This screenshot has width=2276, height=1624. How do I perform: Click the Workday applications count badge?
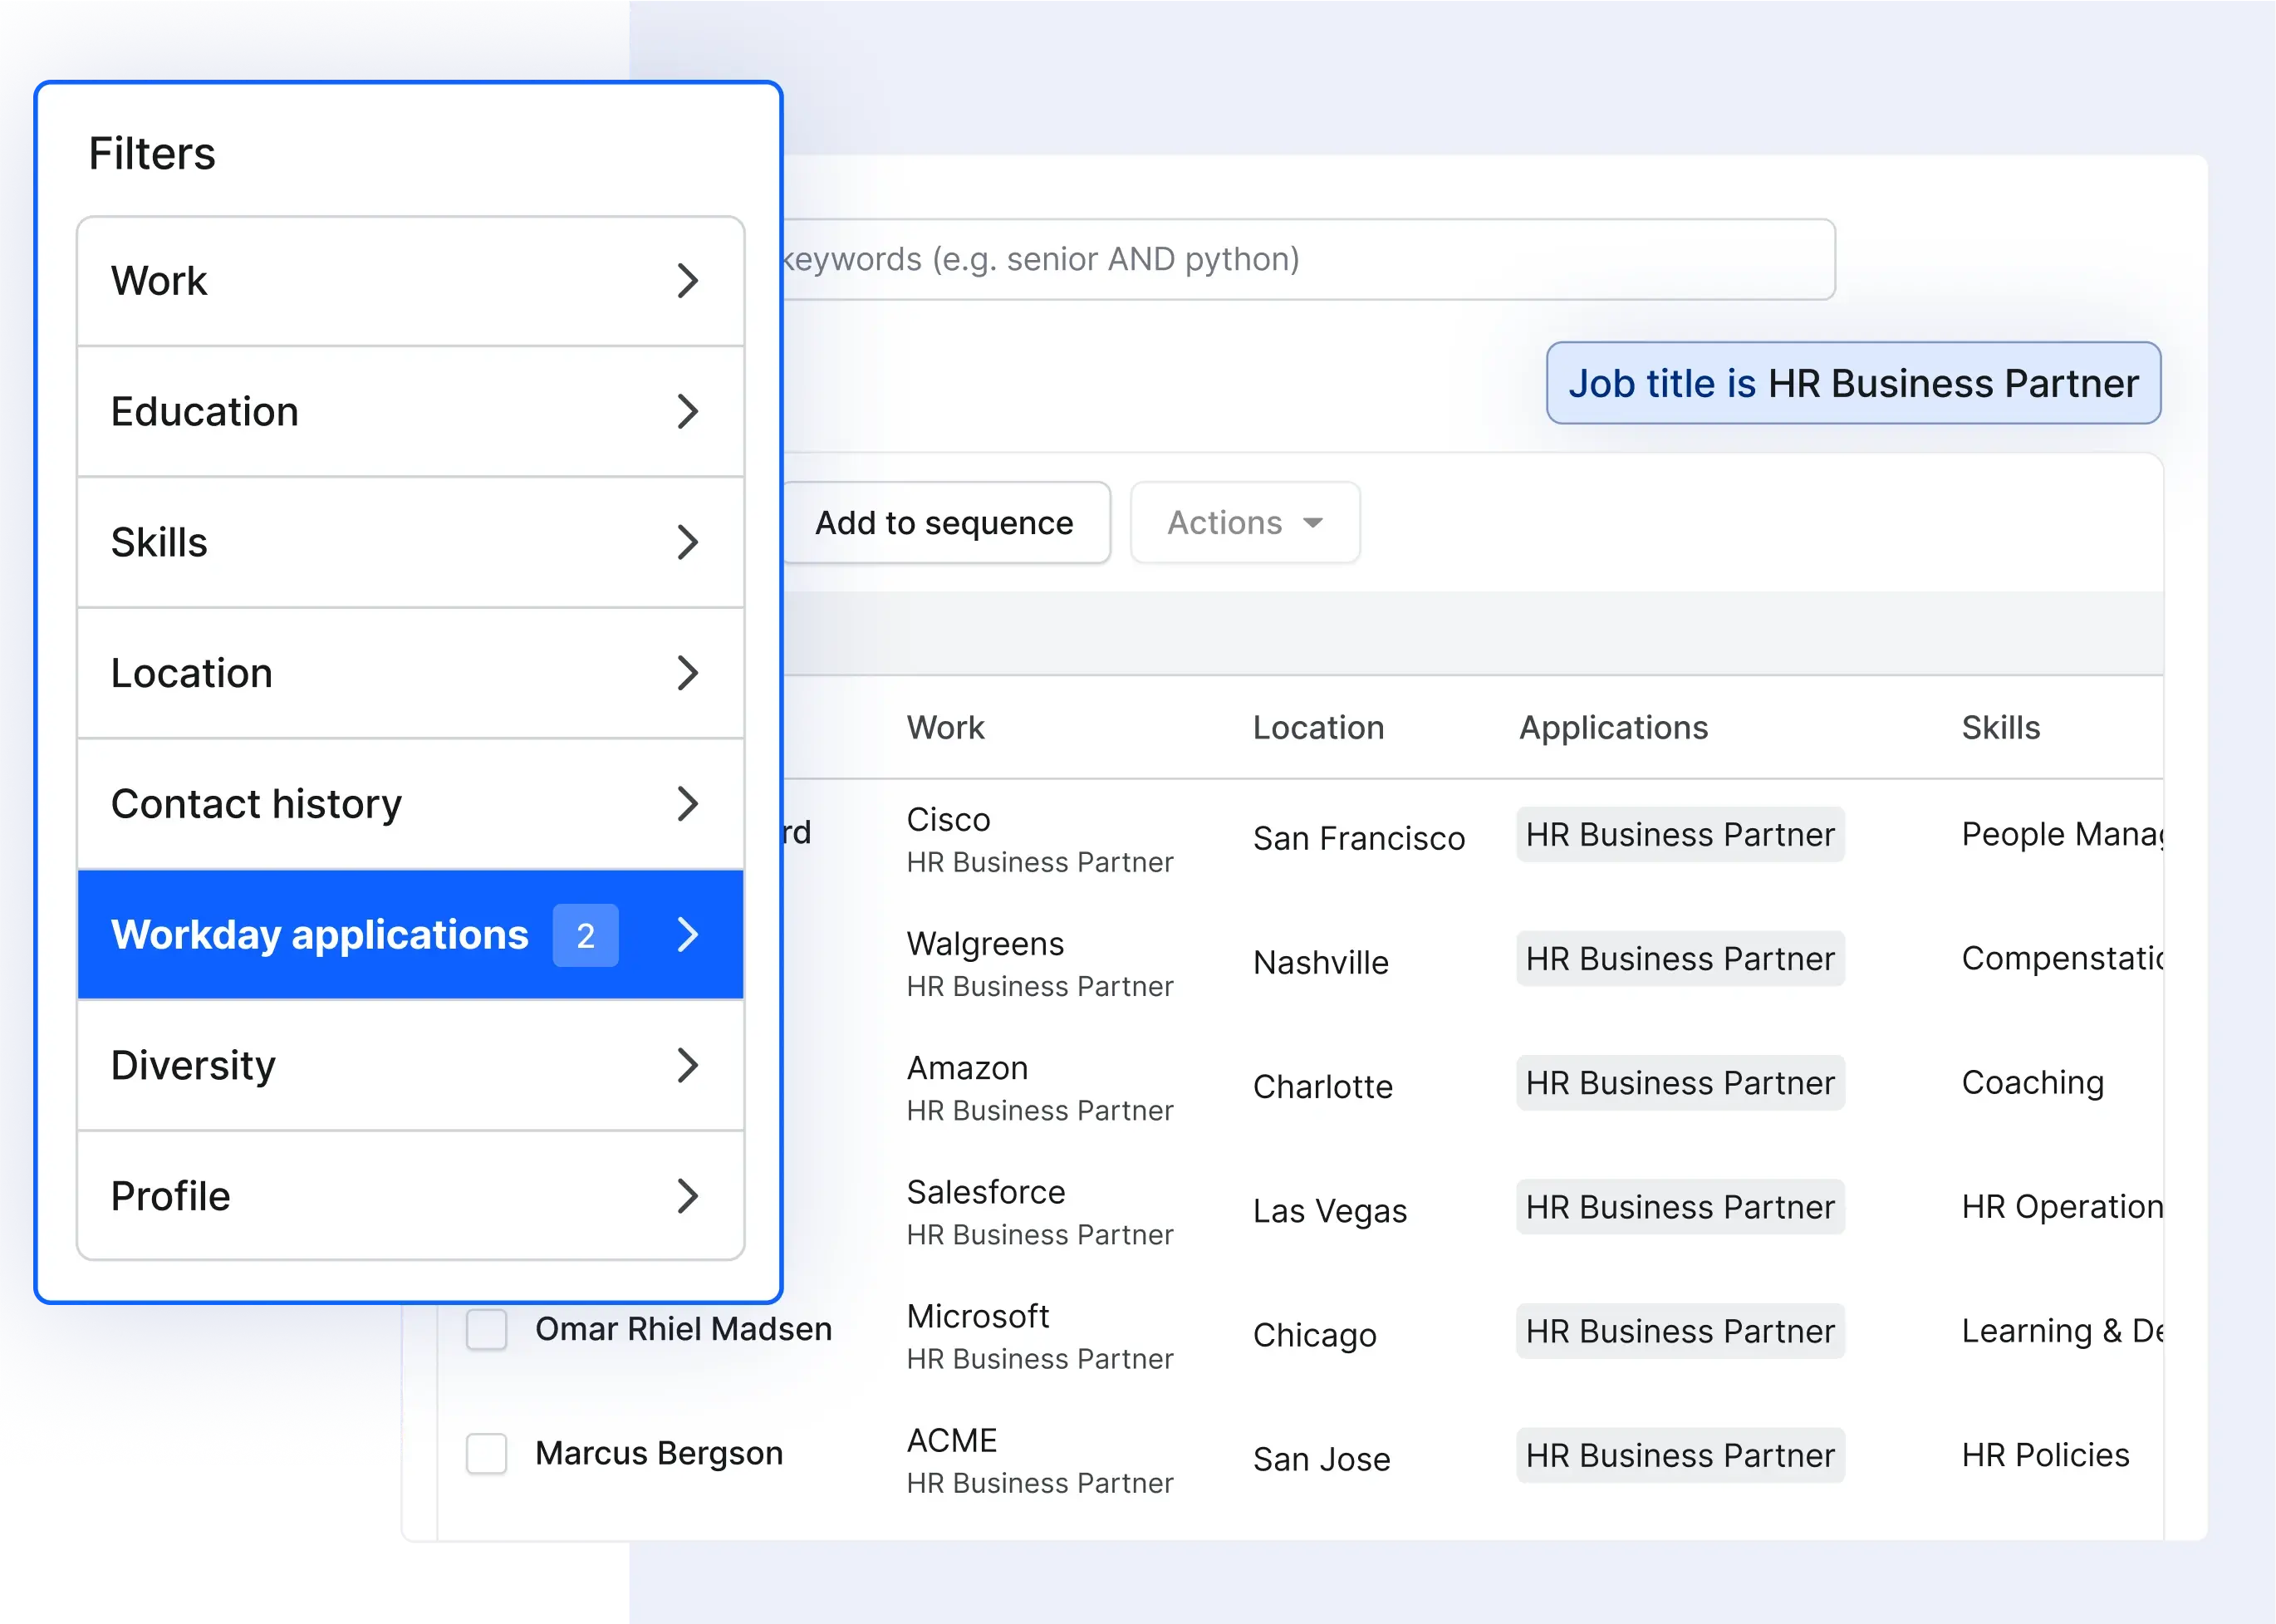coord(586,935)
